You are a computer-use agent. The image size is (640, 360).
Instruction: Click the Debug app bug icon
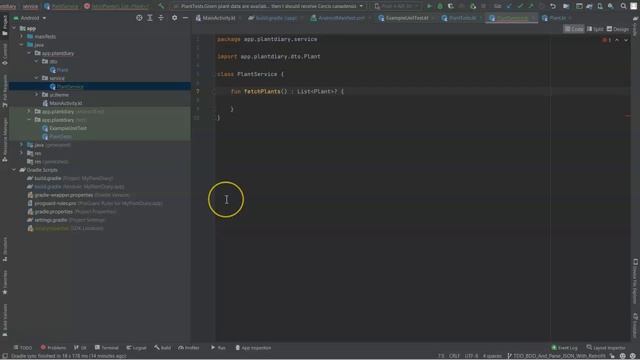pyautogui.click(x=440, y=6)
